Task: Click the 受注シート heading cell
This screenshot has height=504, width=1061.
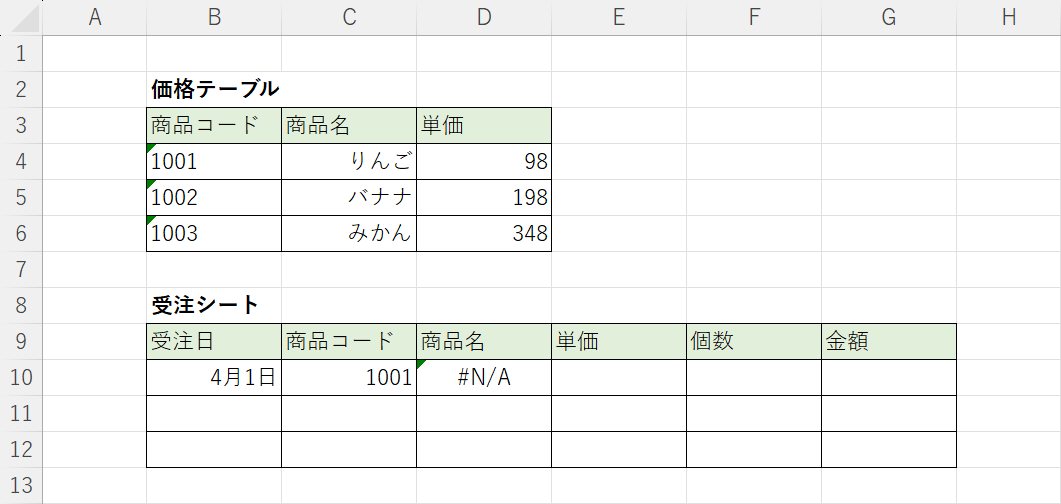Action: [213, 305]
